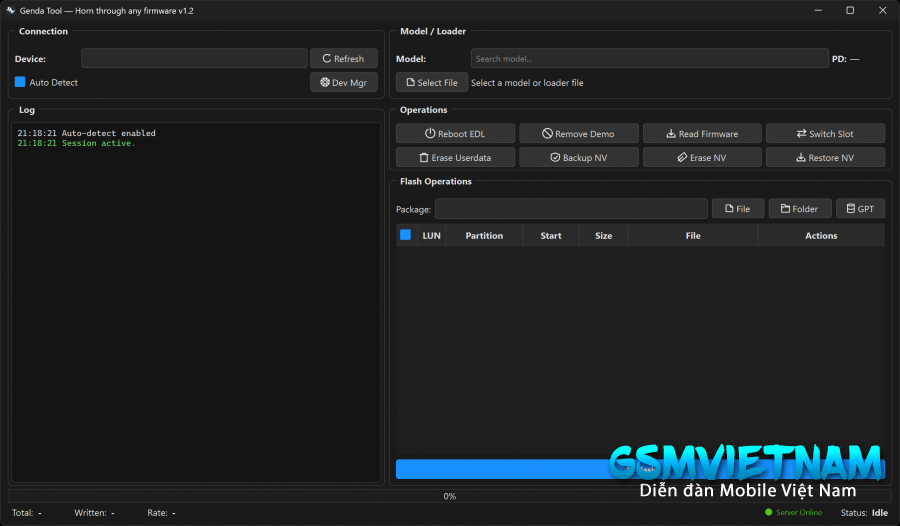The width and height of the screenshot is (900, 526).
Task: Disable the Auto Detect checkbox
Action: coord(20,82)
